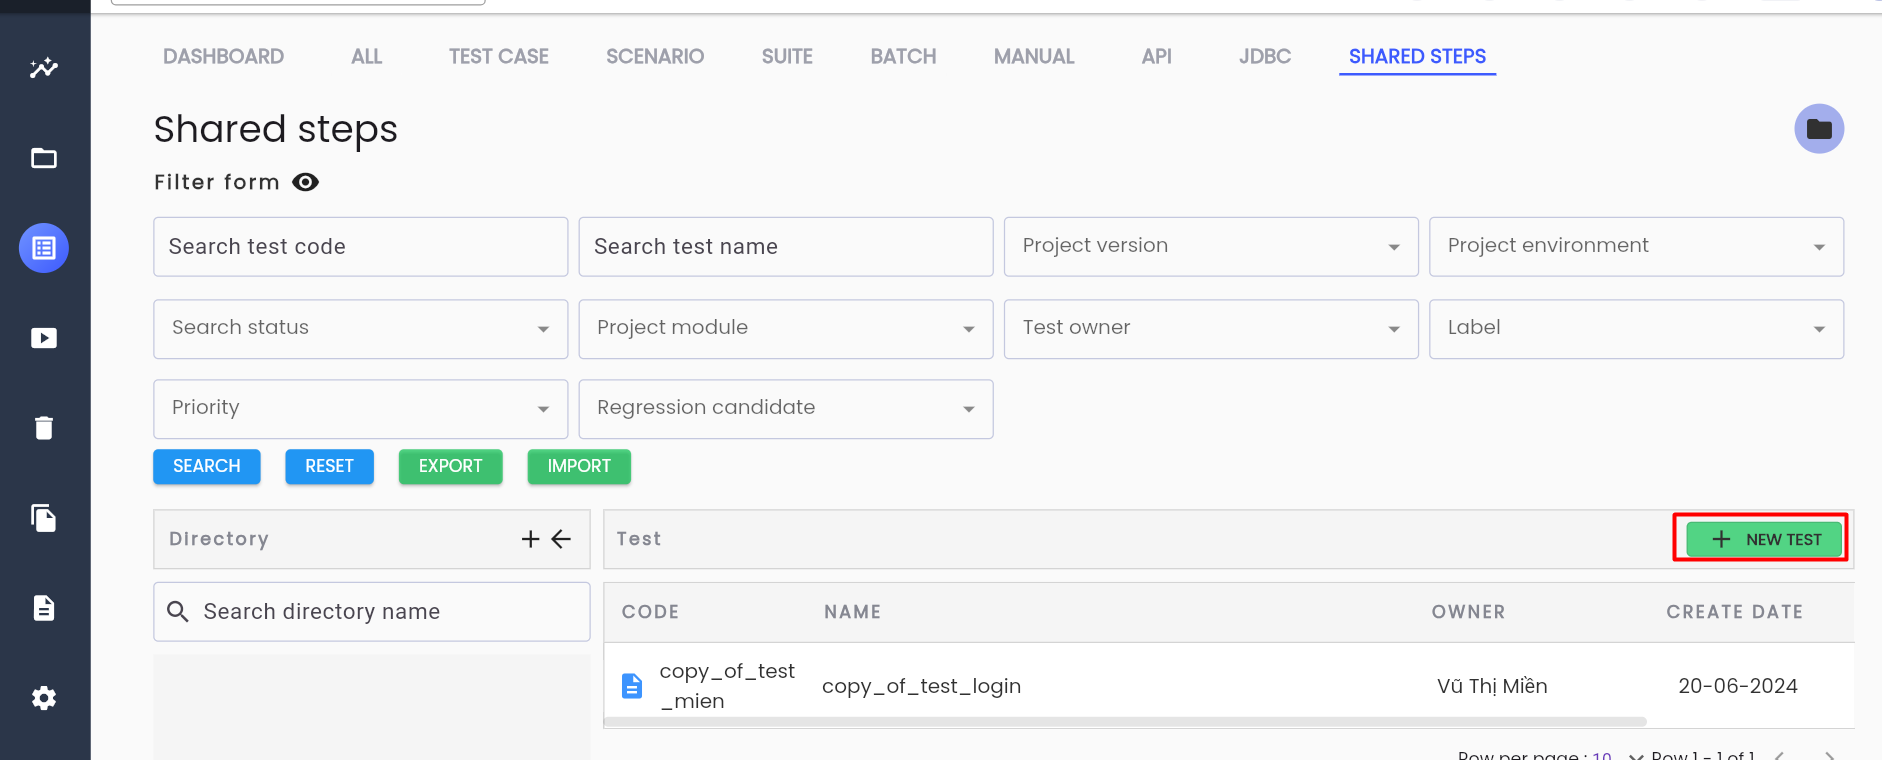
Task: Open the settings gear in sidebar
Action: (x=44, y=698)
